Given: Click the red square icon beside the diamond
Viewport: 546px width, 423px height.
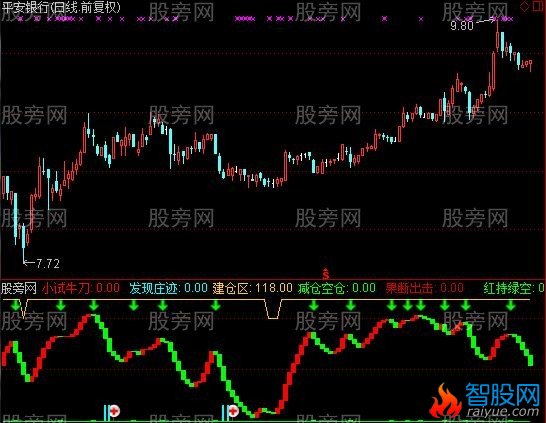Looking at the screenshot, I should pos(539,6).
